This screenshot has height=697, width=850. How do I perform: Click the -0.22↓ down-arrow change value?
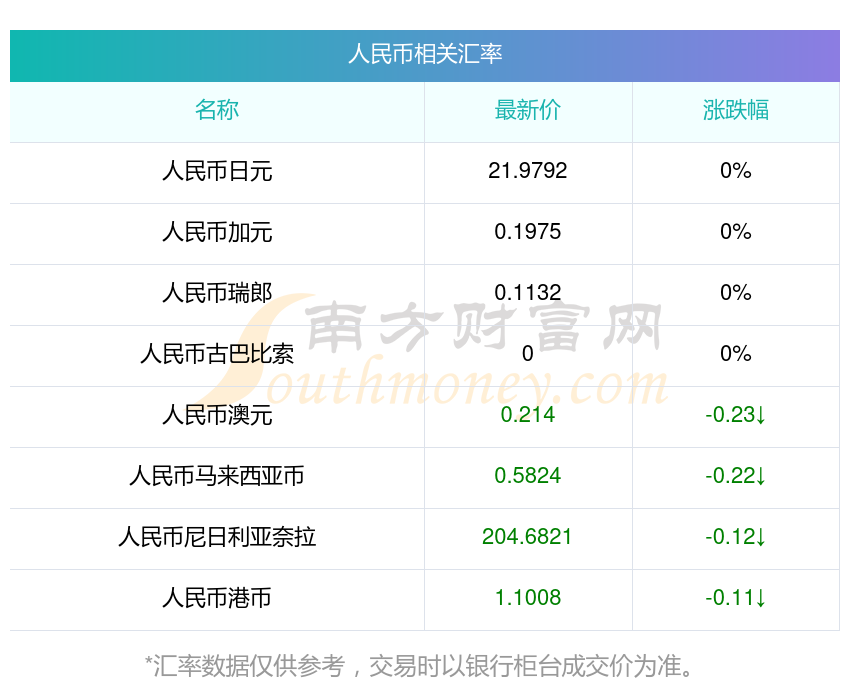(x=736, y=476)
